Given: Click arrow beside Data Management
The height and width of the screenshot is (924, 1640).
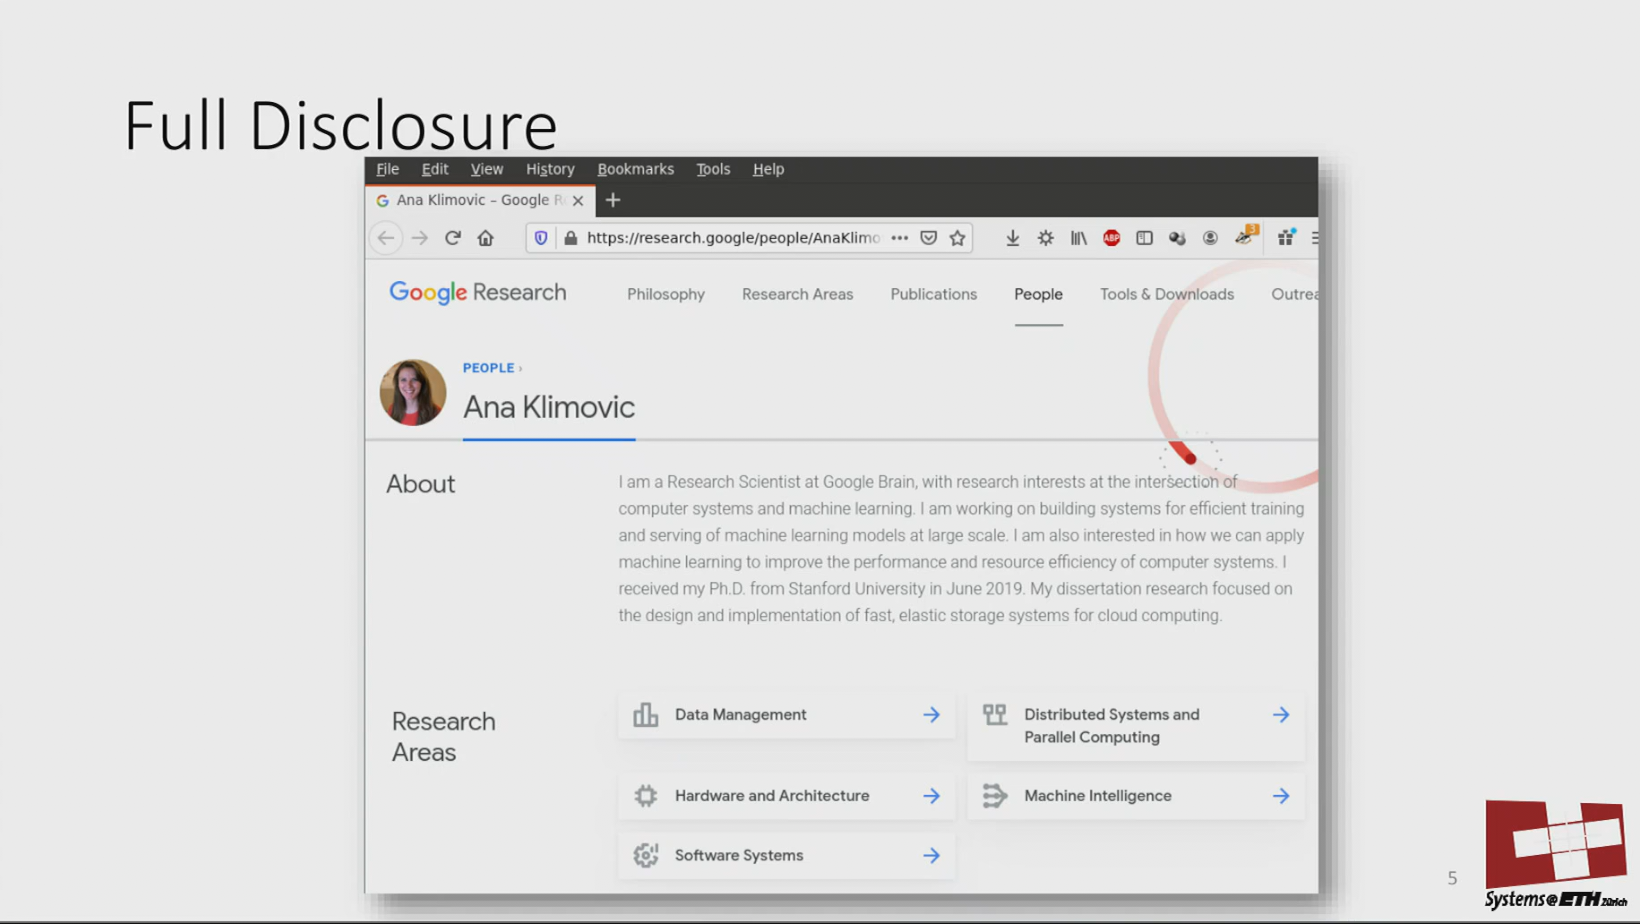Looking at the screenshot, I should (x=932, y=715).
